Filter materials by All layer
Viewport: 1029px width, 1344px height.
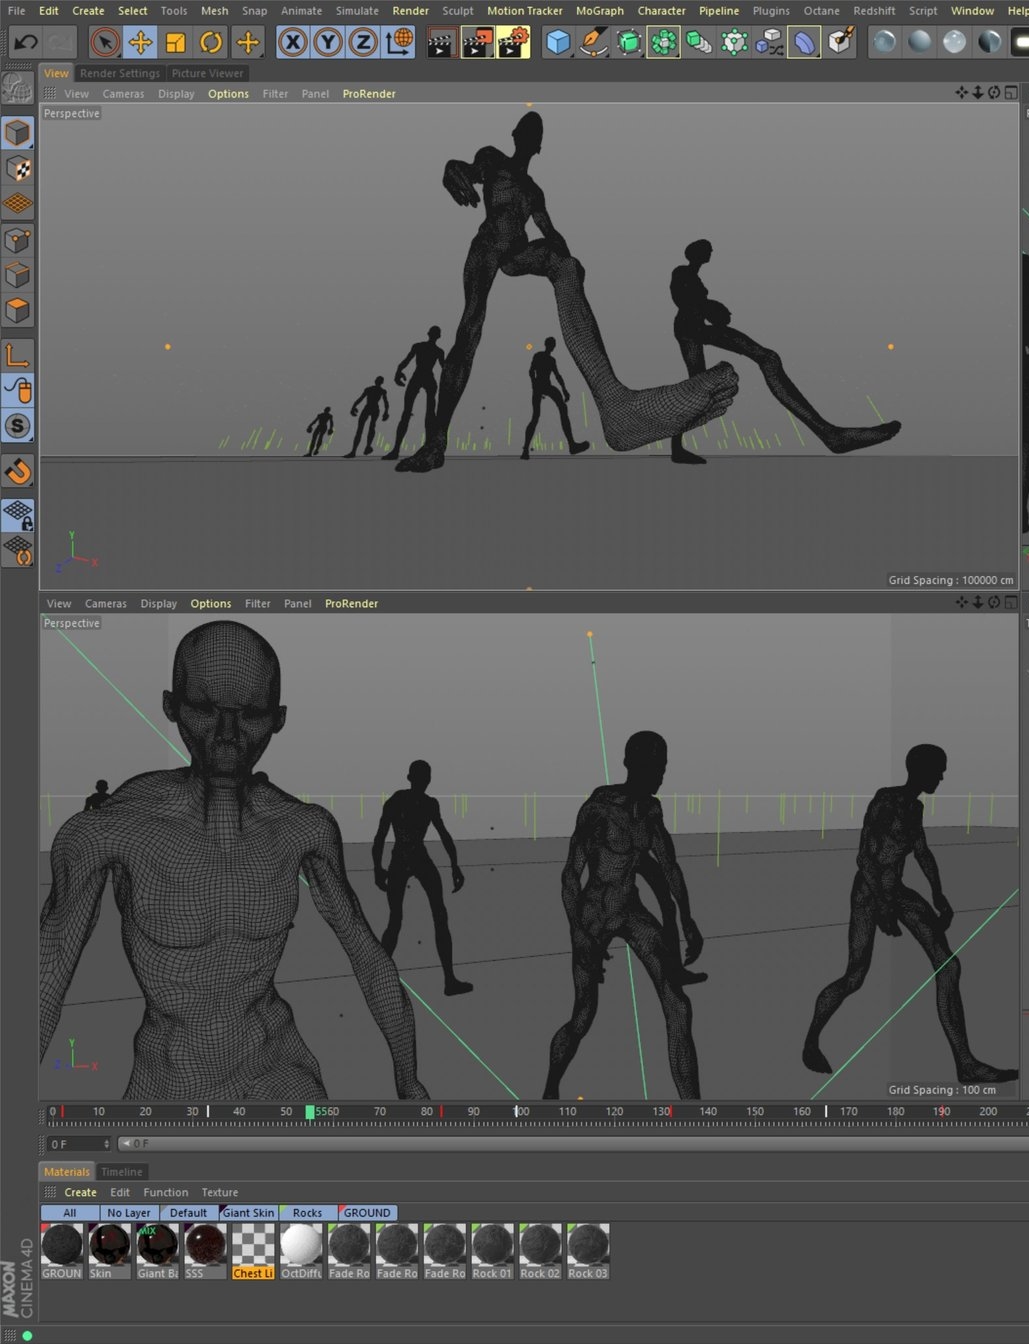coord(69,1213)
